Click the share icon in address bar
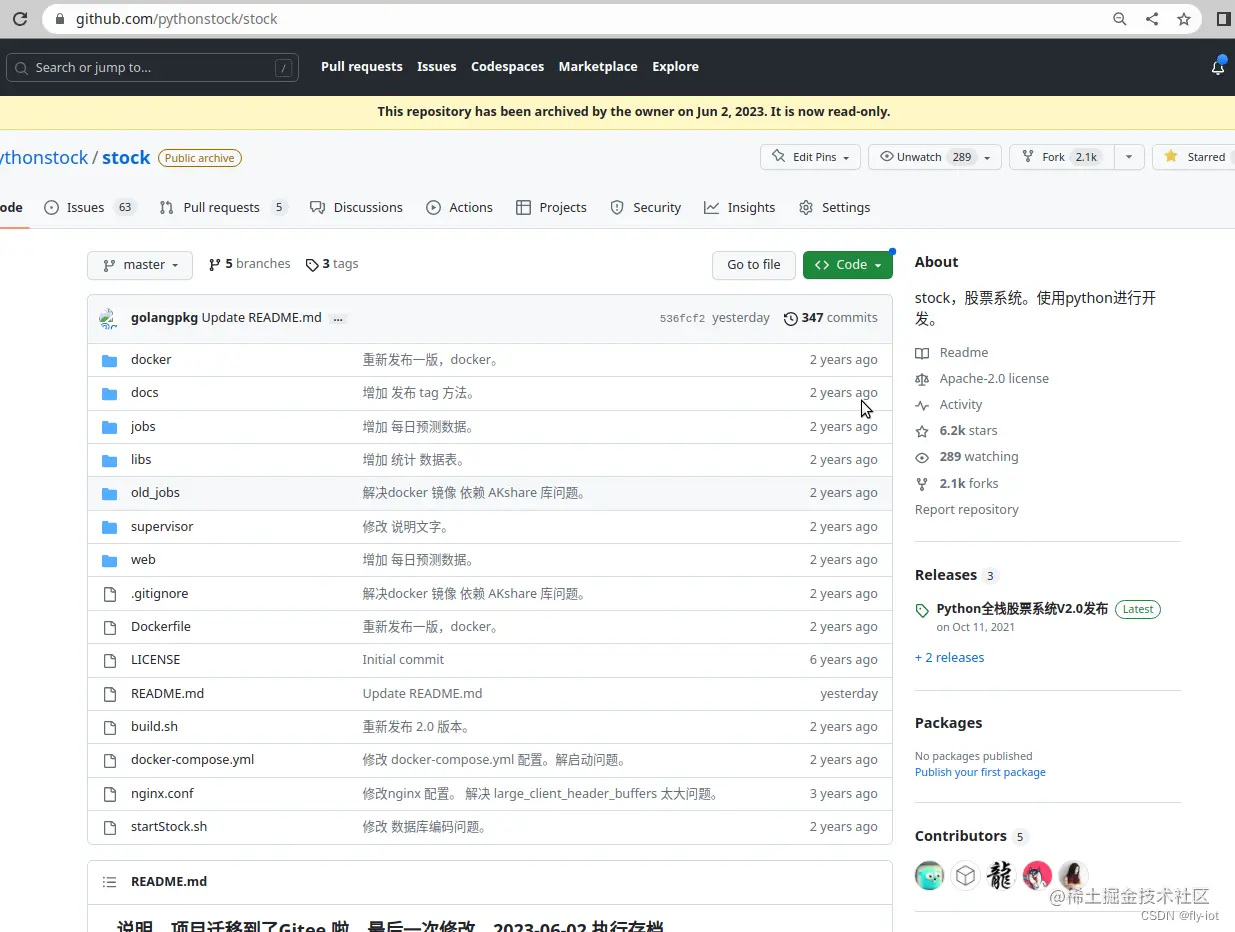The width and height of the screenshot is (1235, 932). click(x=1152, y=19)
